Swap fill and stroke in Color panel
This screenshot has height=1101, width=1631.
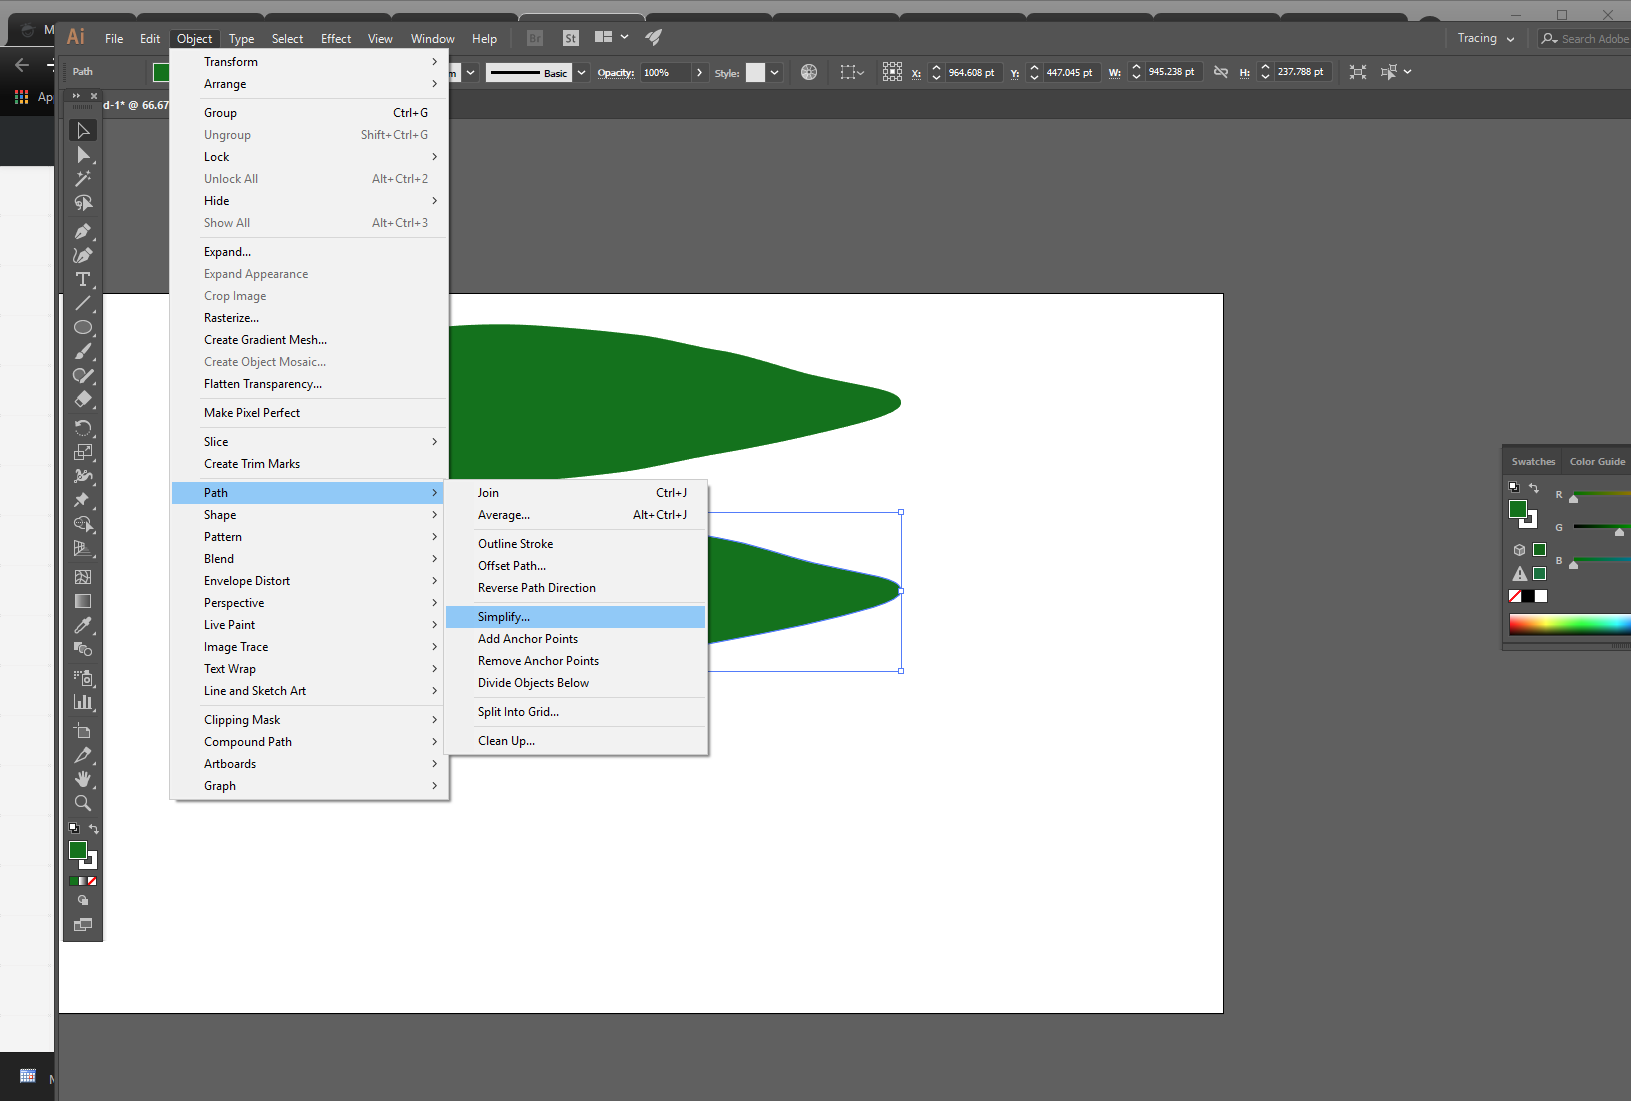(x=1534, y=488)
